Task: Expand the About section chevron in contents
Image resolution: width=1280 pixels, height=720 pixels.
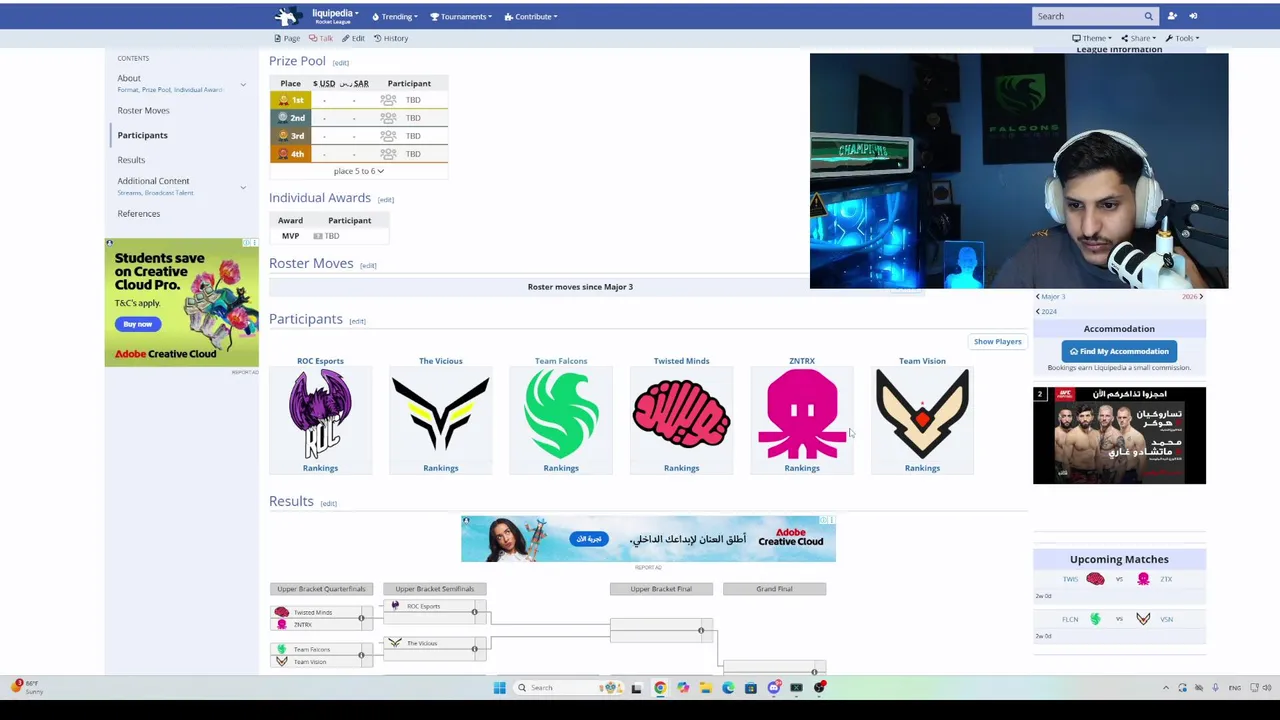Action: [242, 84]
